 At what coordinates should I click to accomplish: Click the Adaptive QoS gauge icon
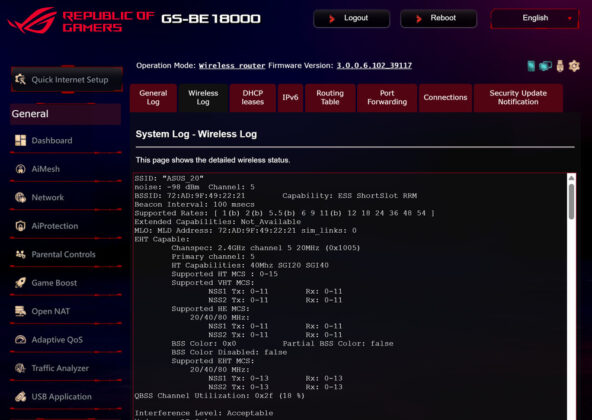(20, 340)
